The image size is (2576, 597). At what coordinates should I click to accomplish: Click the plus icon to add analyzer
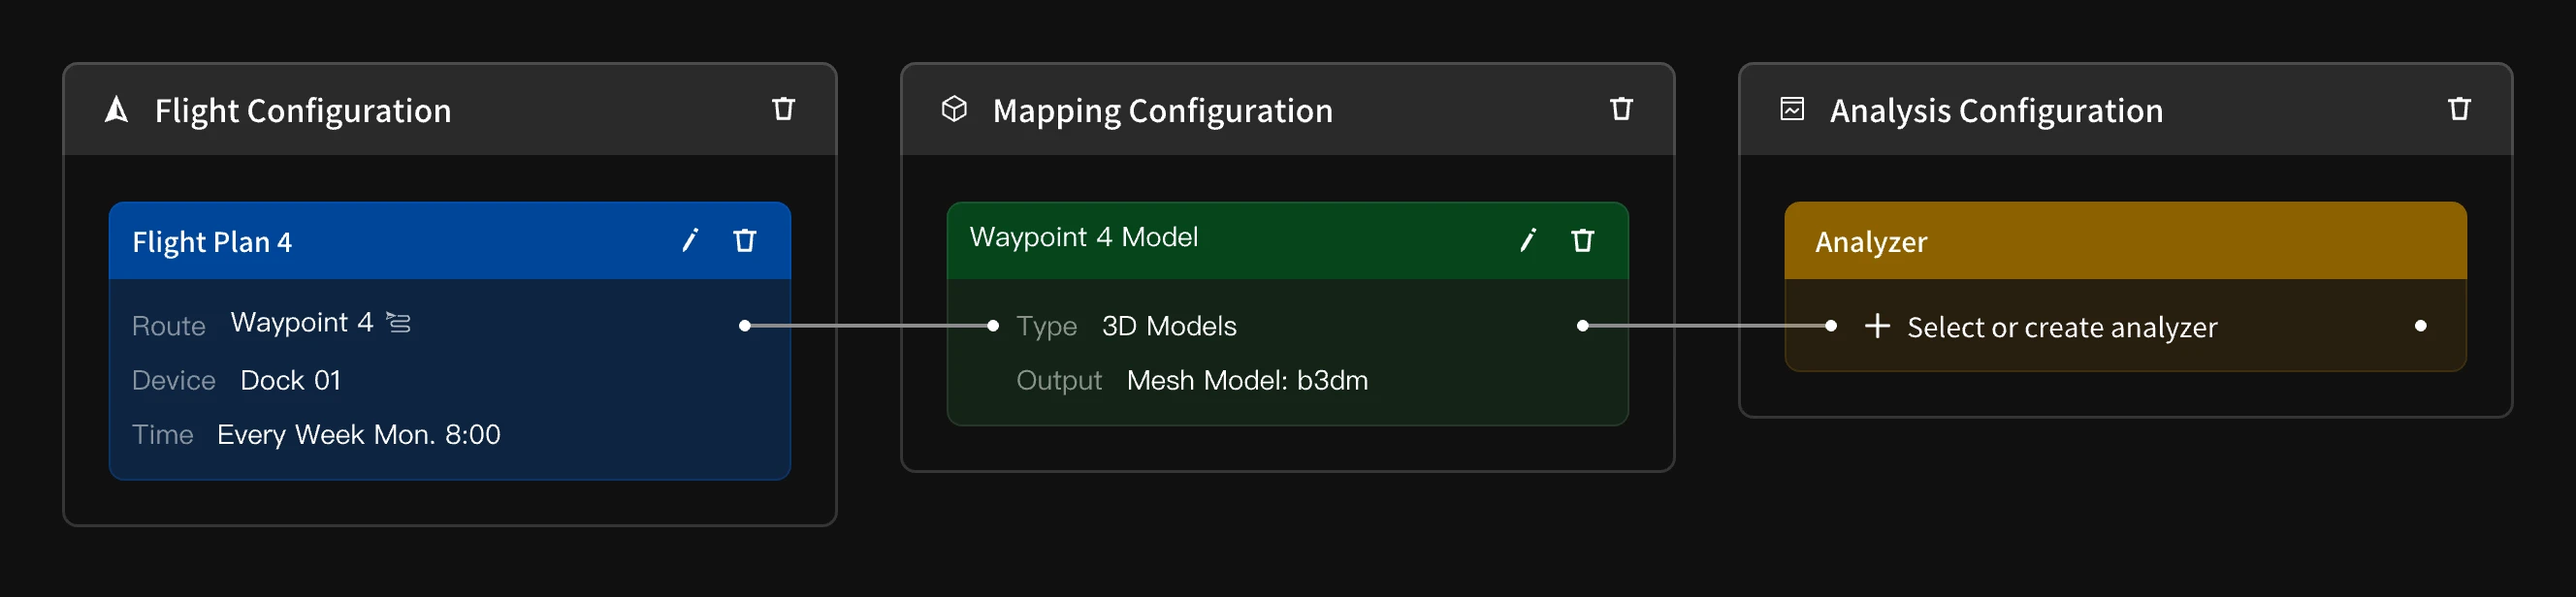tap(1877, 326)
